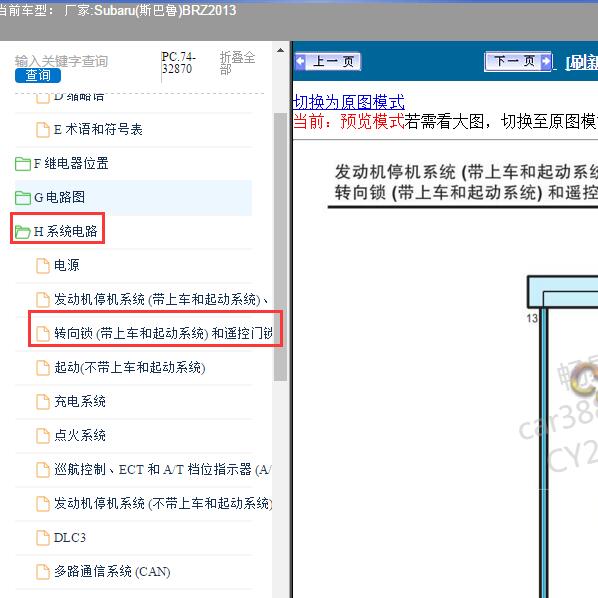This screenshot has height=598, width=598.
Task: Open the DLC3 entry
Action: [70, 538]
